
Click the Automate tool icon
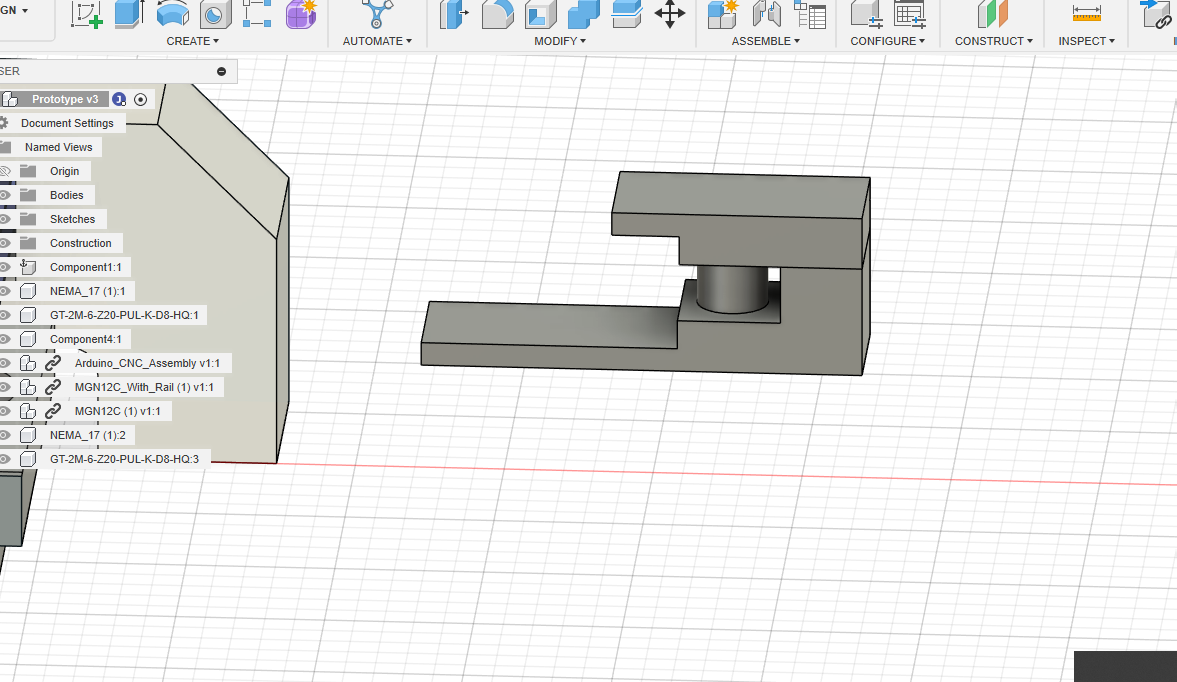pos(377,14)
